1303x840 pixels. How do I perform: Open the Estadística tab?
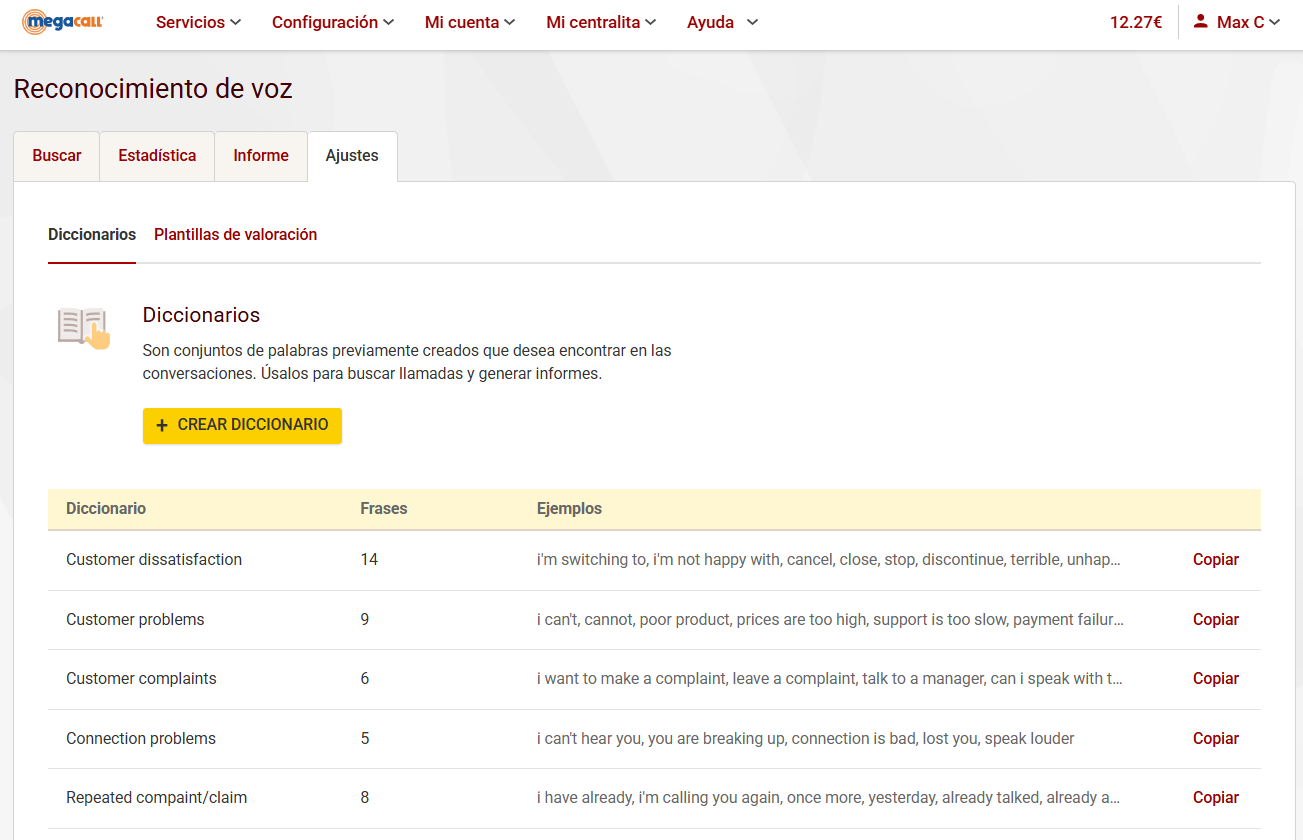point(157,156)
